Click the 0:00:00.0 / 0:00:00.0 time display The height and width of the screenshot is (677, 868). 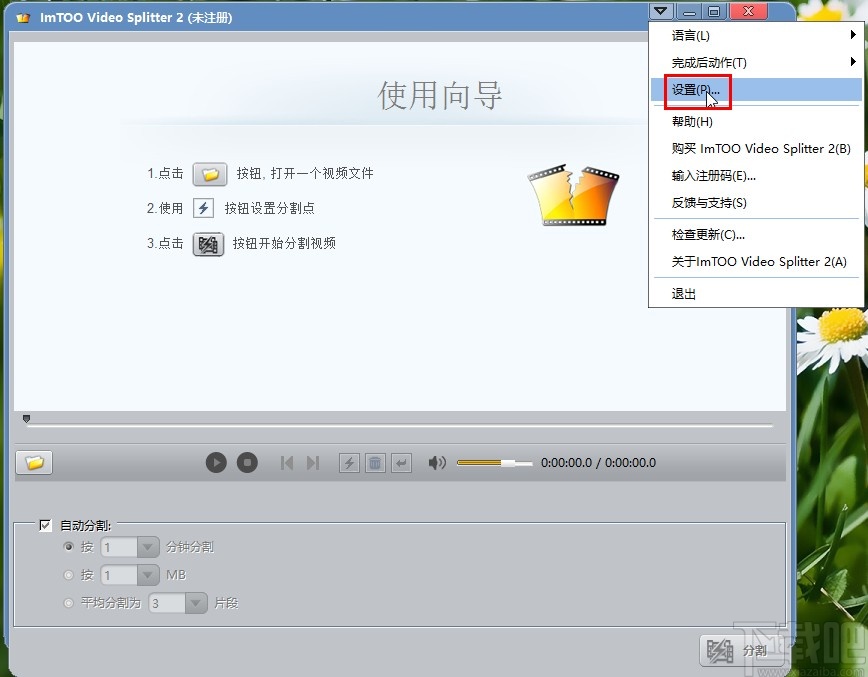598,463
